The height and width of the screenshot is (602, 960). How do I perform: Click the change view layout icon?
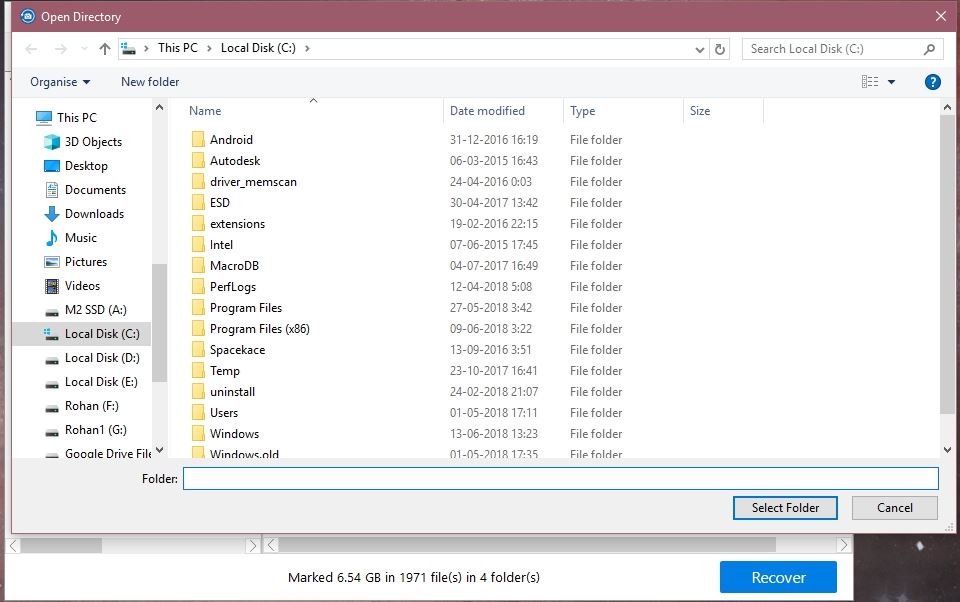point(870,82)
